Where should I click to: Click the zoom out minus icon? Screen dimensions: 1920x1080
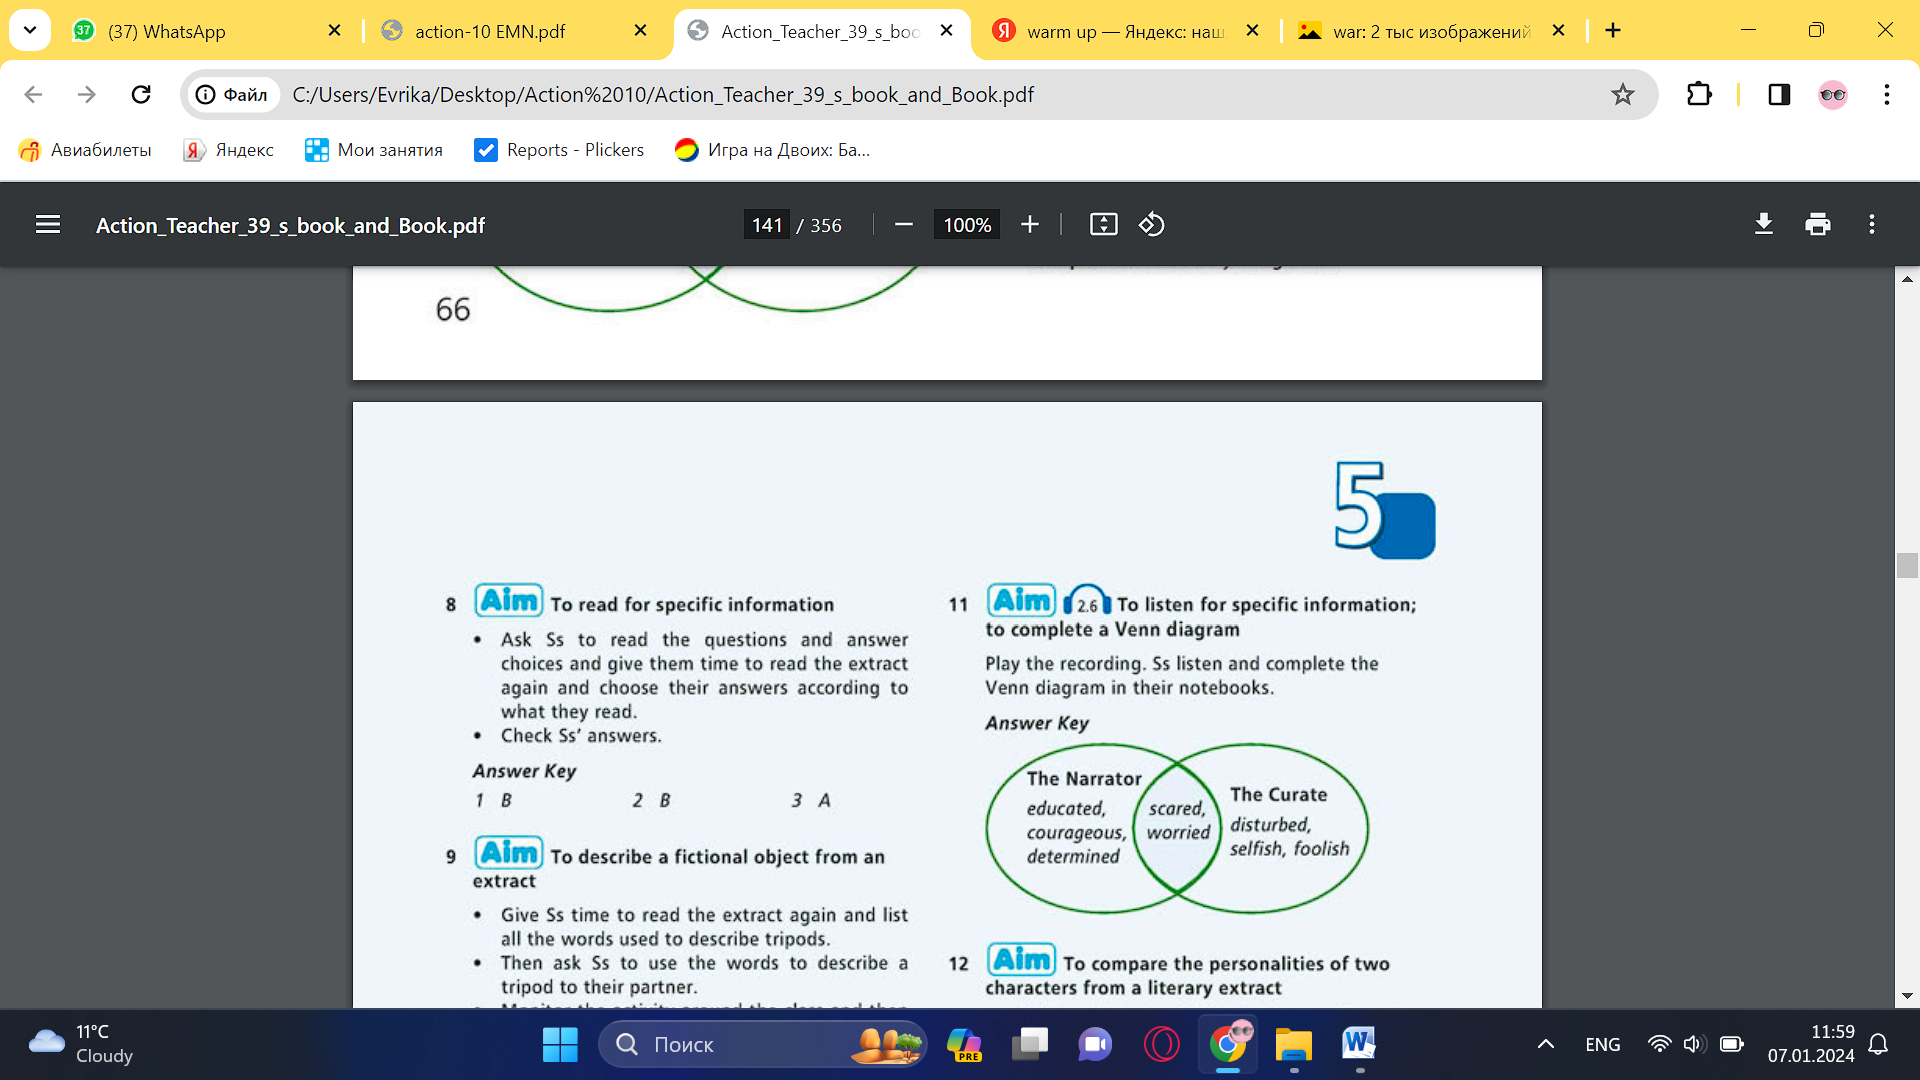(903, 225)
